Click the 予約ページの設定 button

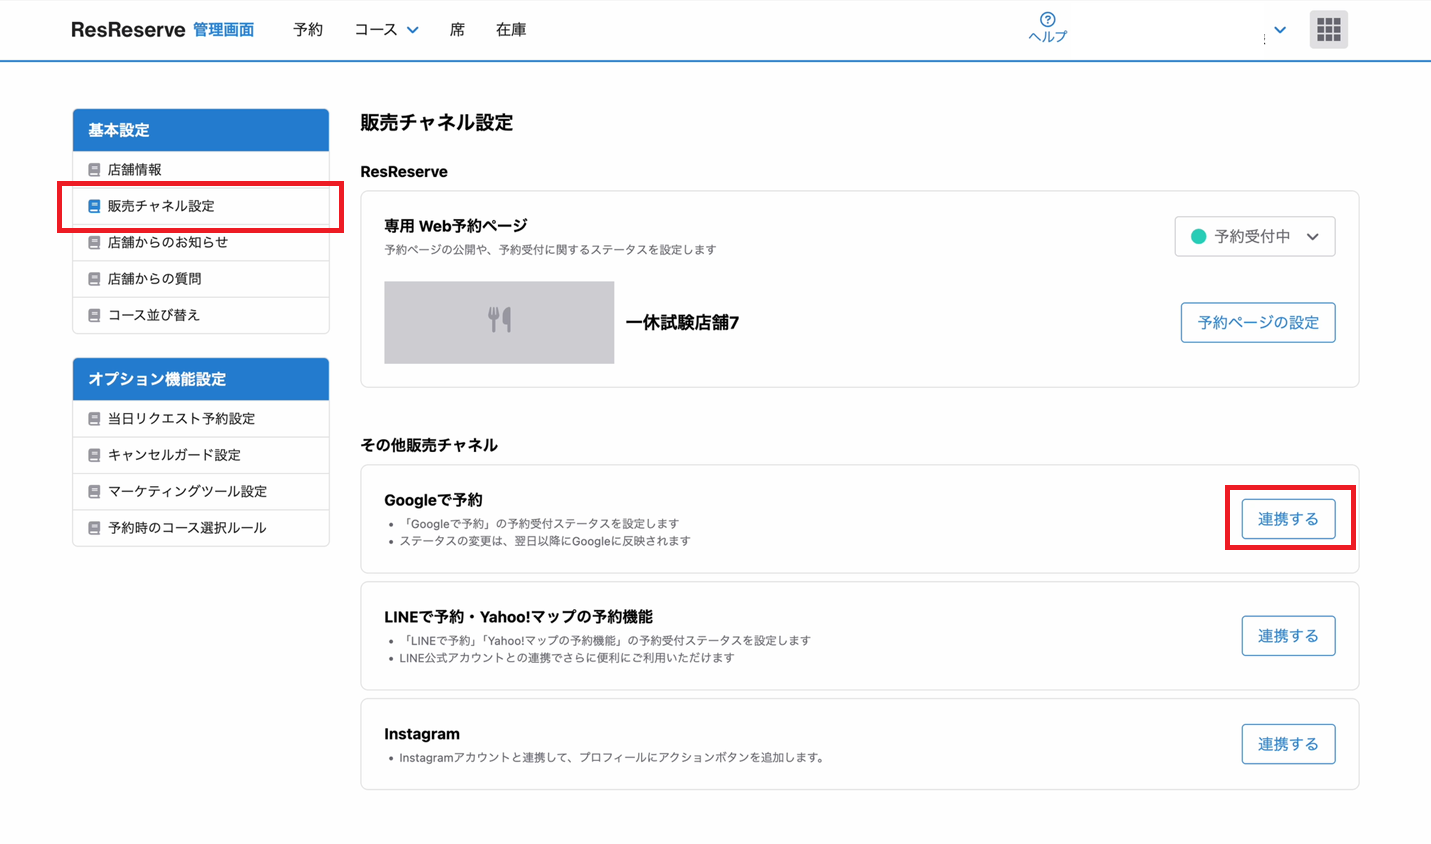click(1258, 322)
